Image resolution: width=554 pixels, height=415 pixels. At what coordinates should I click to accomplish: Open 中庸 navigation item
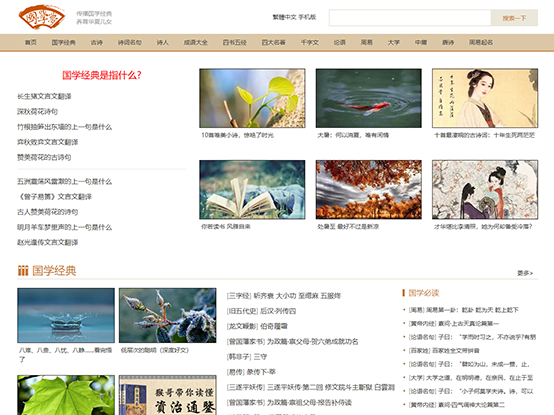[421, 42]
